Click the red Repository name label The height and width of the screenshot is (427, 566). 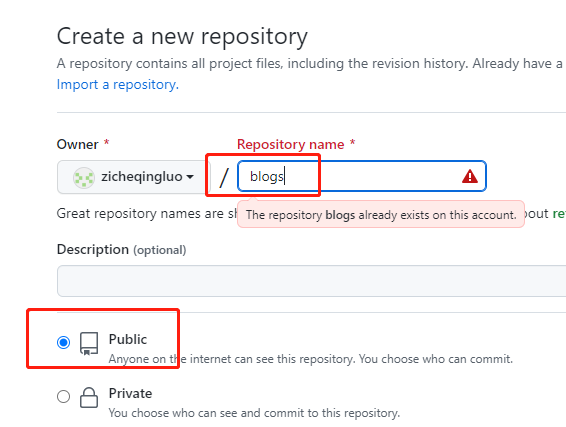[291, 144]
